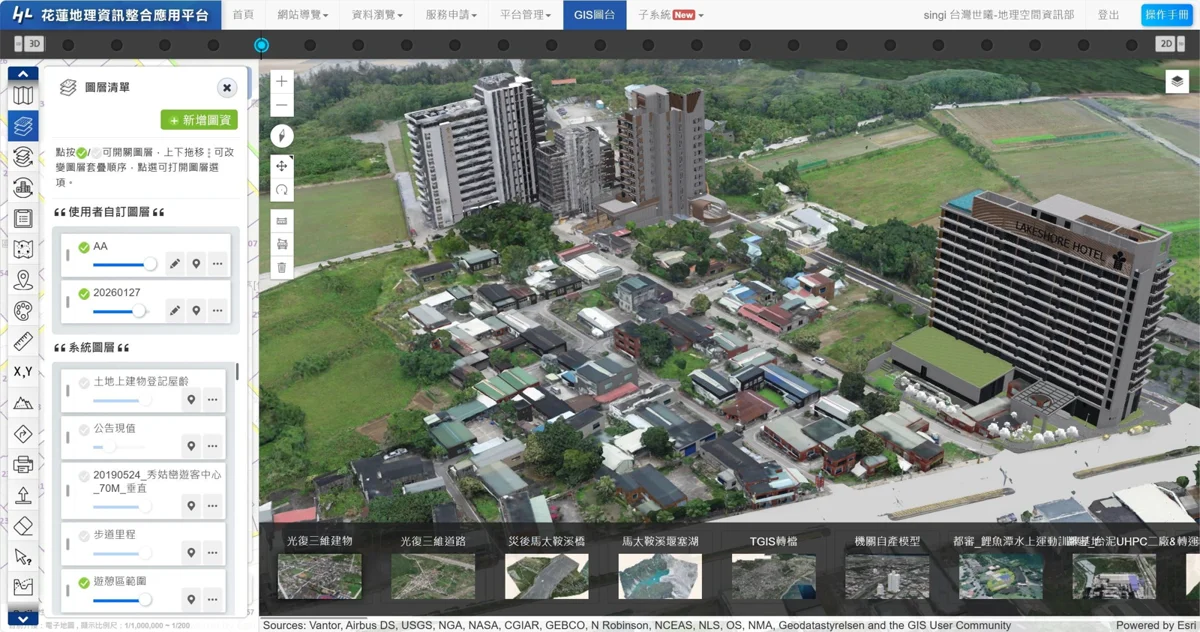This screenshot has width=1200, height=632.
Task: Click the trash delete icon on map toolbar
Action: (282, 267)
